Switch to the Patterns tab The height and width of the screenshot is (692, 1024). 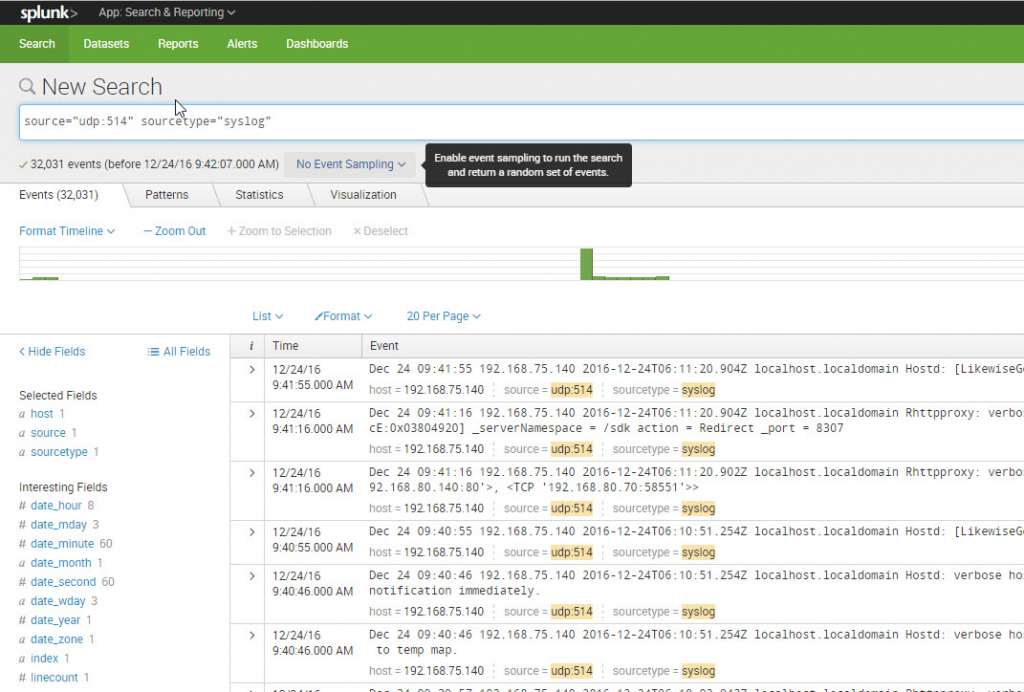coord(166,194)
